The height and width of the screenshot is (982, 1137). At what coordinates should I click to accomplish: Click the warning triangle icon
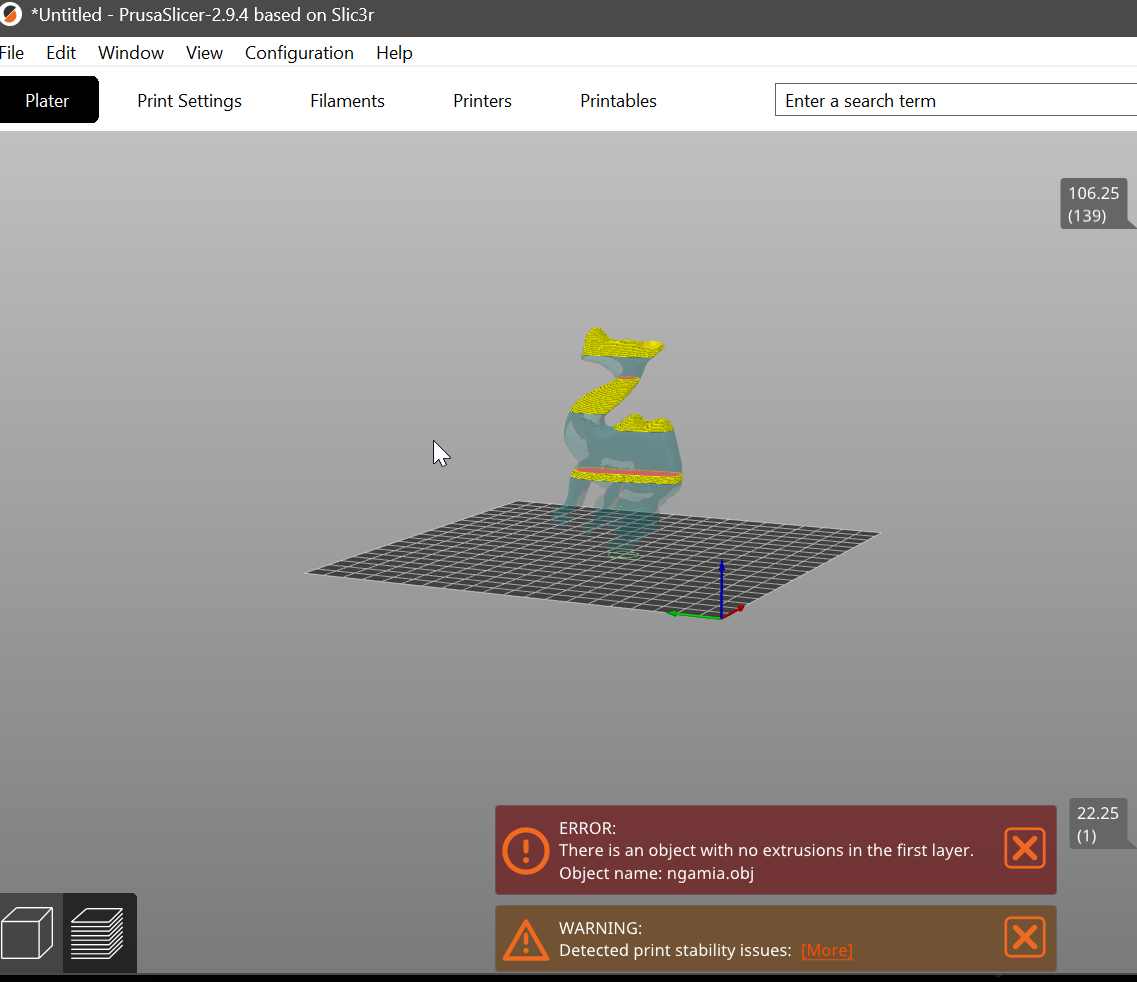tap(526, 940)
